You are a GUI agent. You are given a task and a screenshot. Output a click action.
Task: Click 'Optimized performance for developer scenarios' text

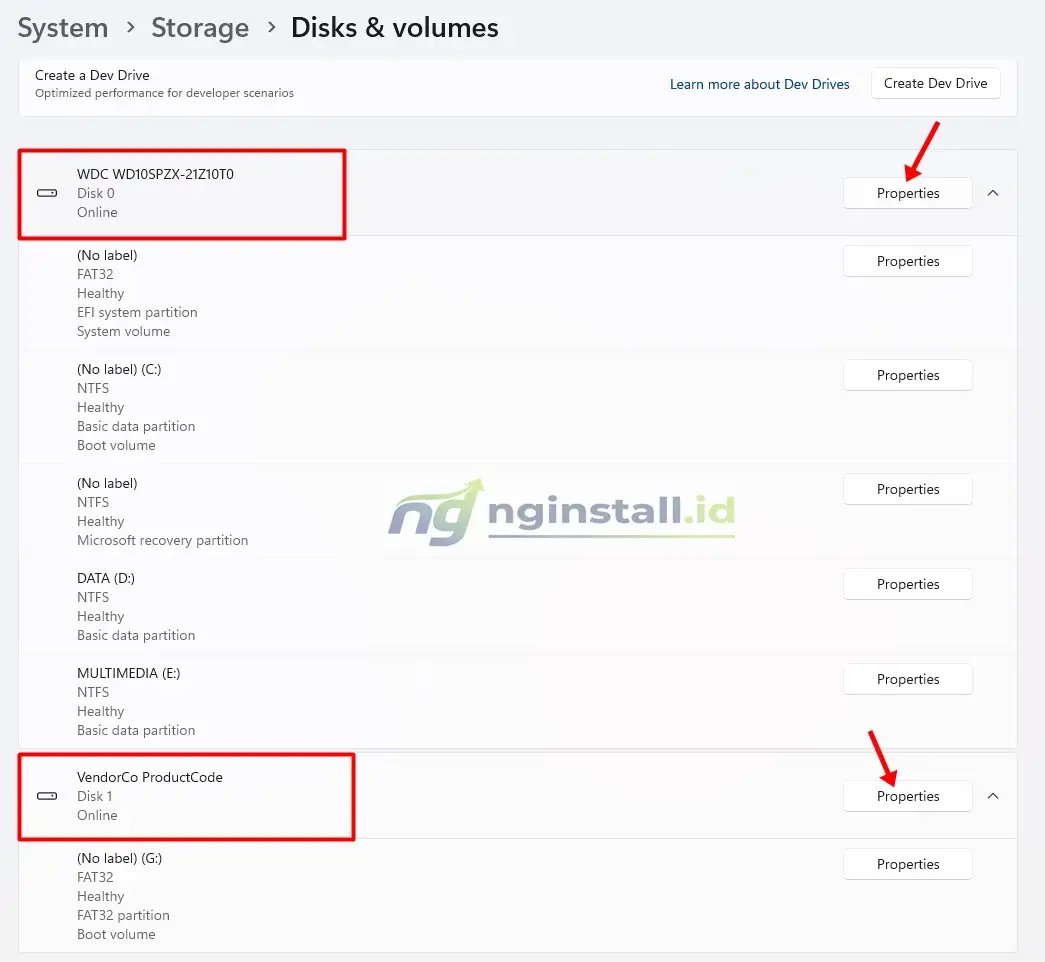(164, 93)
